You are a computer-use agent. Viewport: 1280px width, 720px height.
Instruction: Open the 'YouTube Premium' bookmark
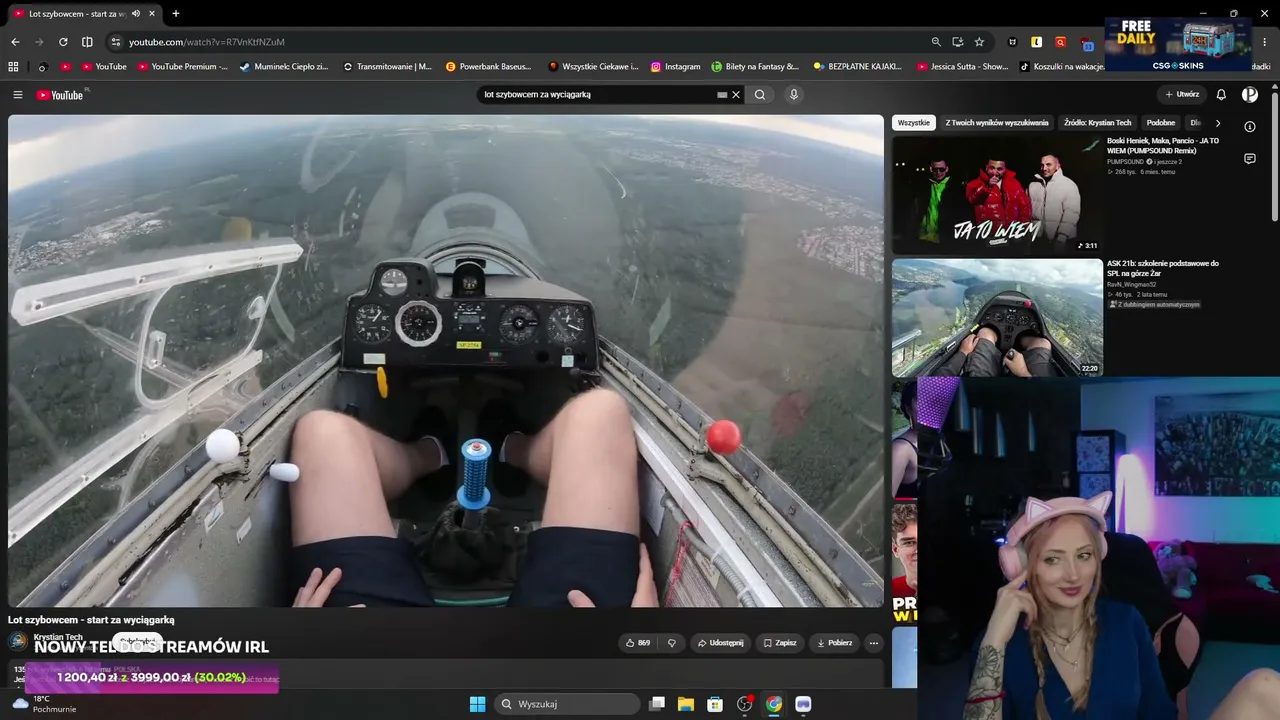183,67
